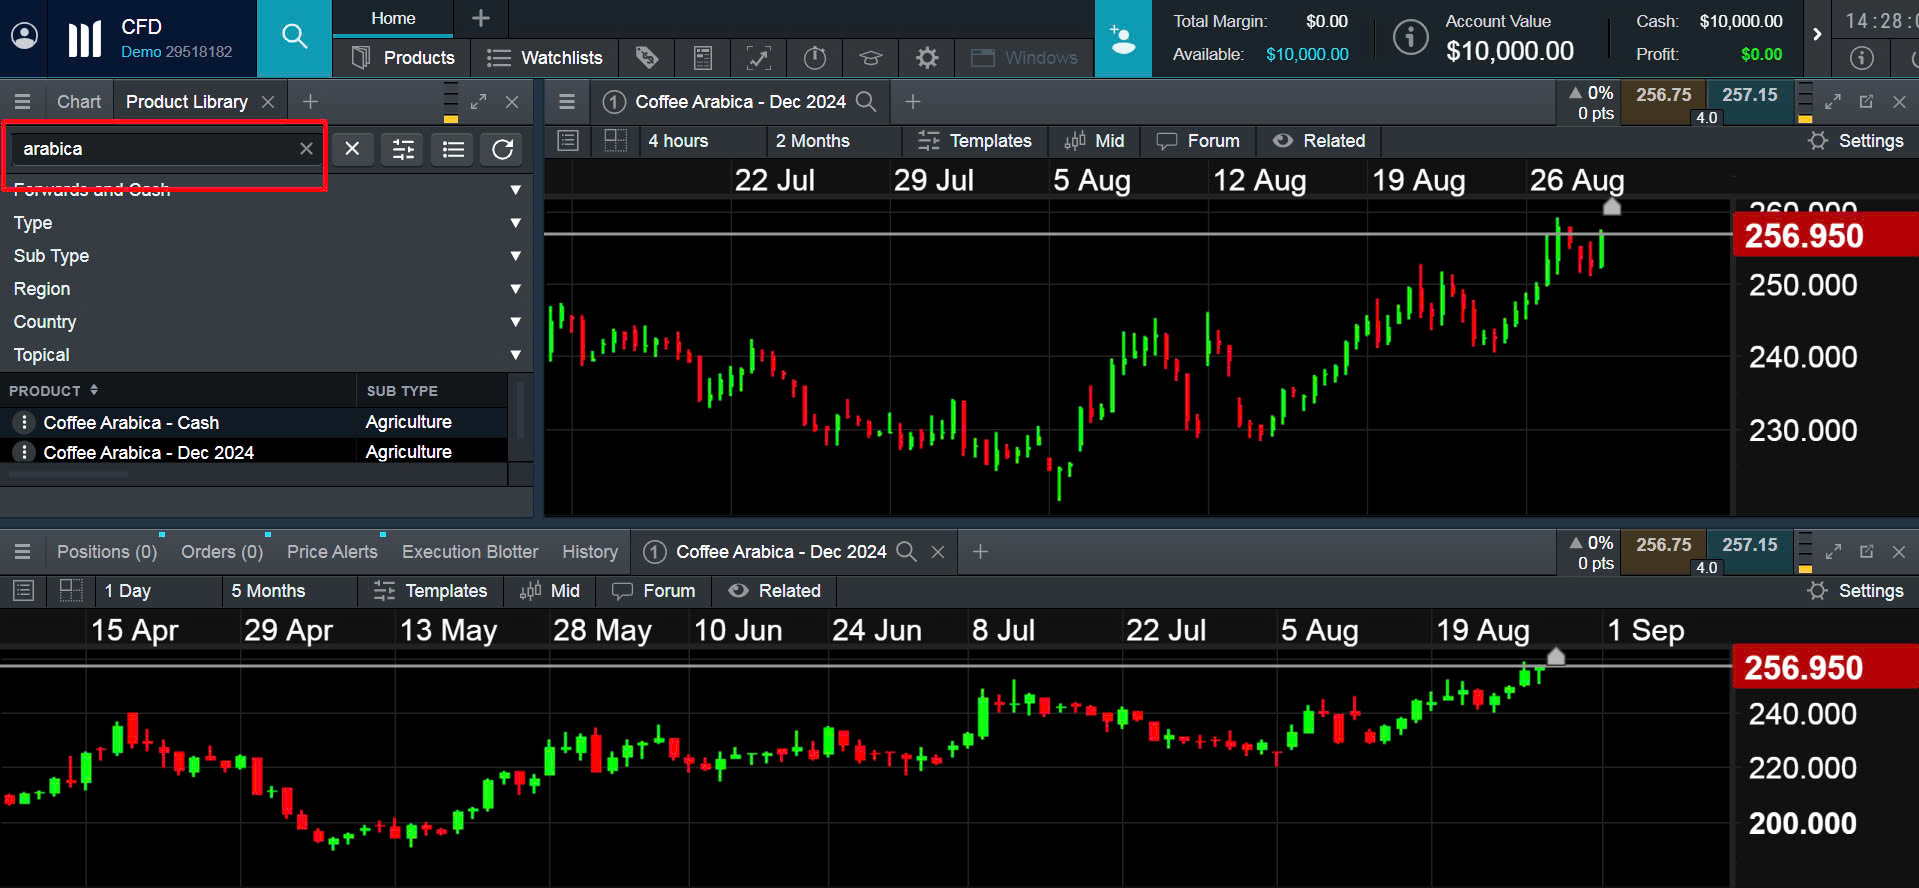Refresh the Product Library results
The width and height of the screenshot is (1919, 888).
click(x=502, y=149)
